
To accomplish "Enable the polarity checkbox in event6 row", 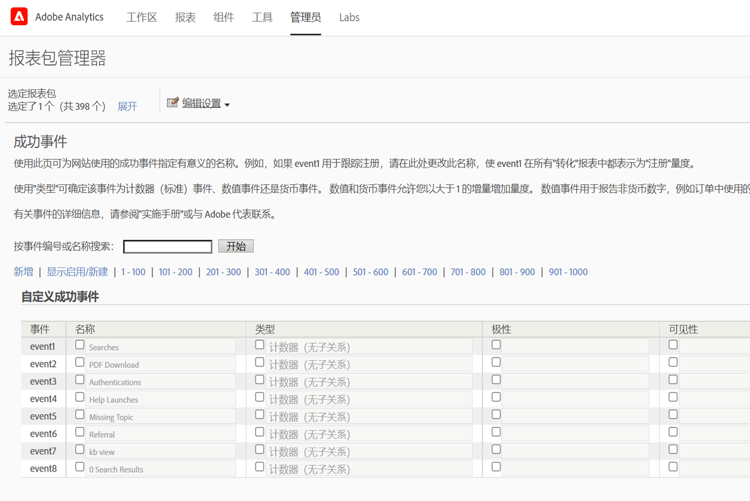I will pyautogui.click(x=496, y=432).
